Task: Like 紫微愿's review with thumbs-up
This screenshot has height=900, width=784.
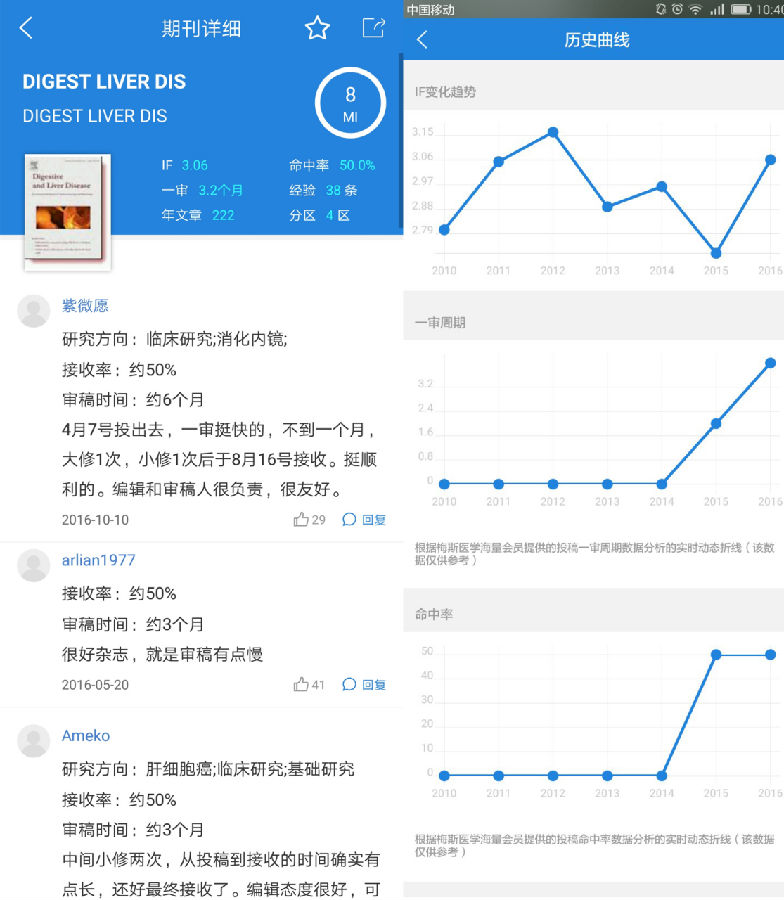Action: coord(309,520)
